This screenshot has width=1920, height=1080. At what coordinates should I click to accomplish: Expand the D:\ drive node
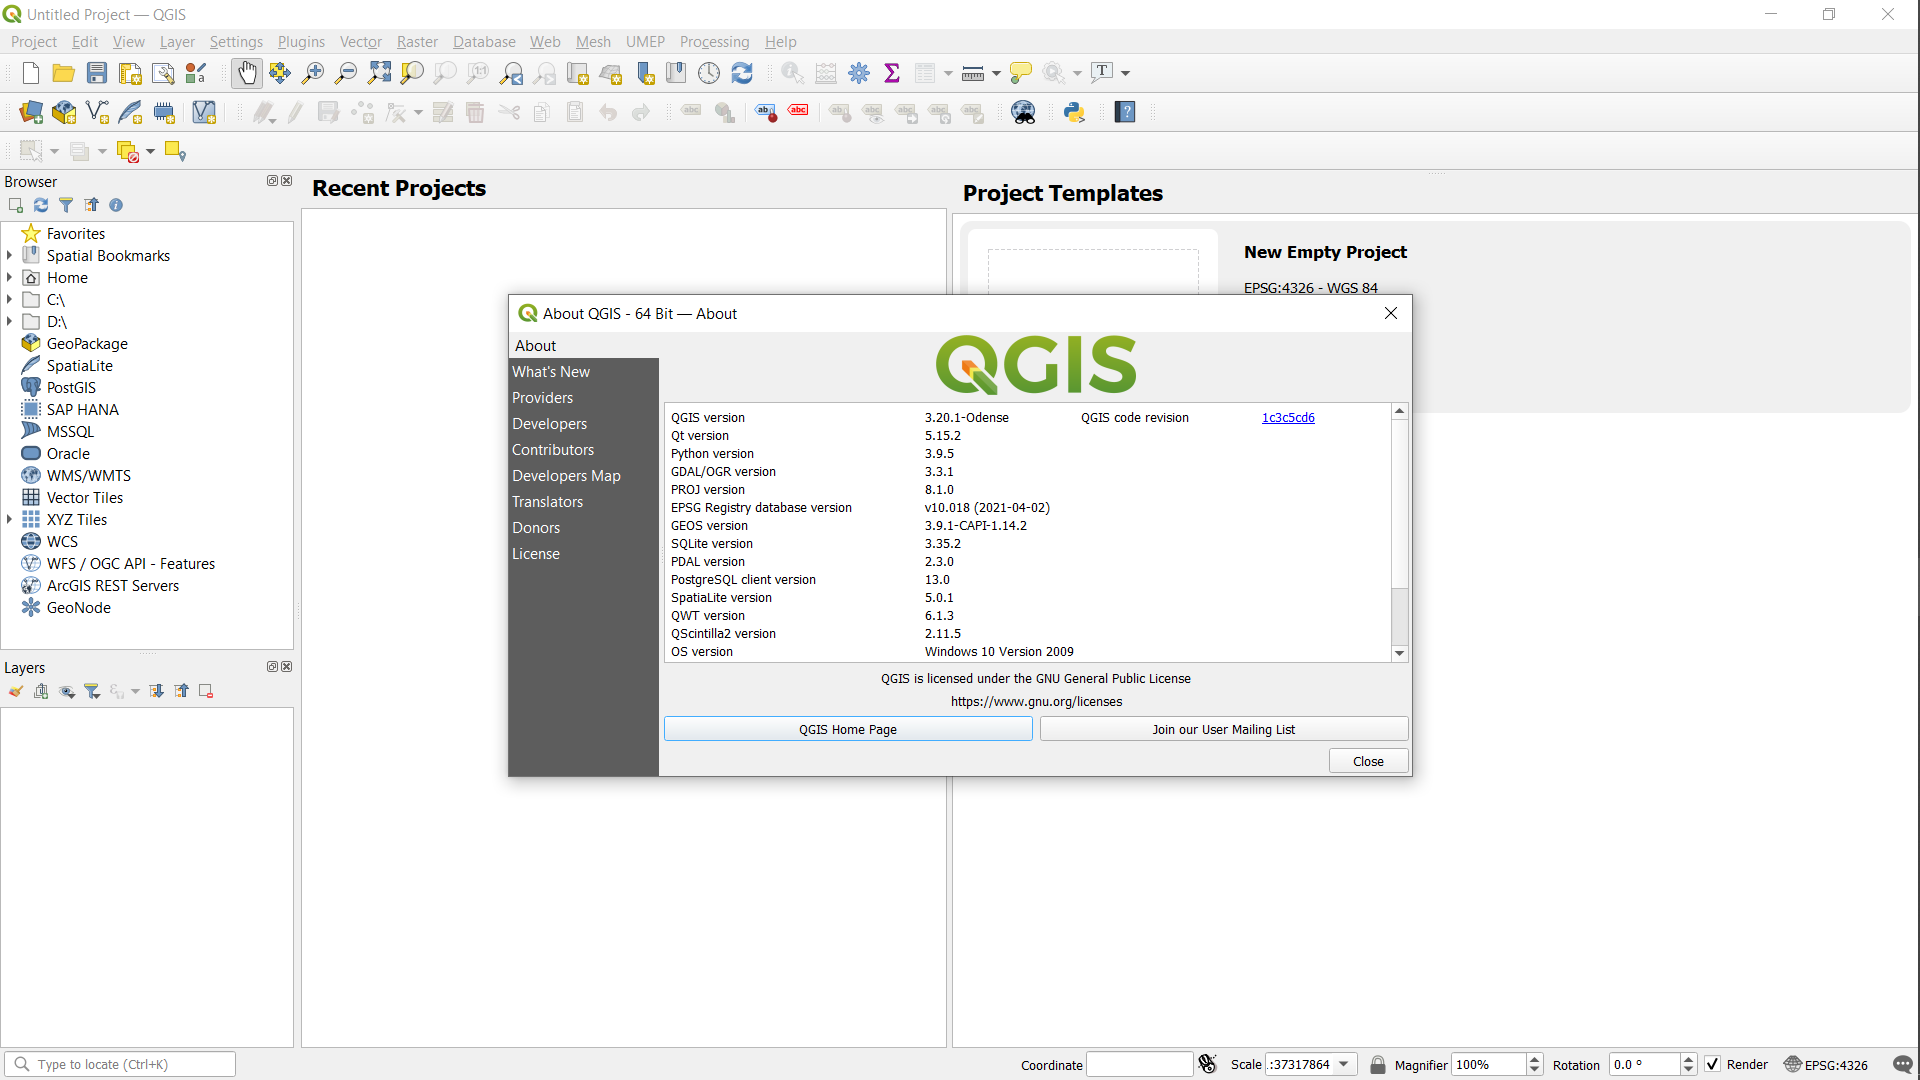pos(9,322)
